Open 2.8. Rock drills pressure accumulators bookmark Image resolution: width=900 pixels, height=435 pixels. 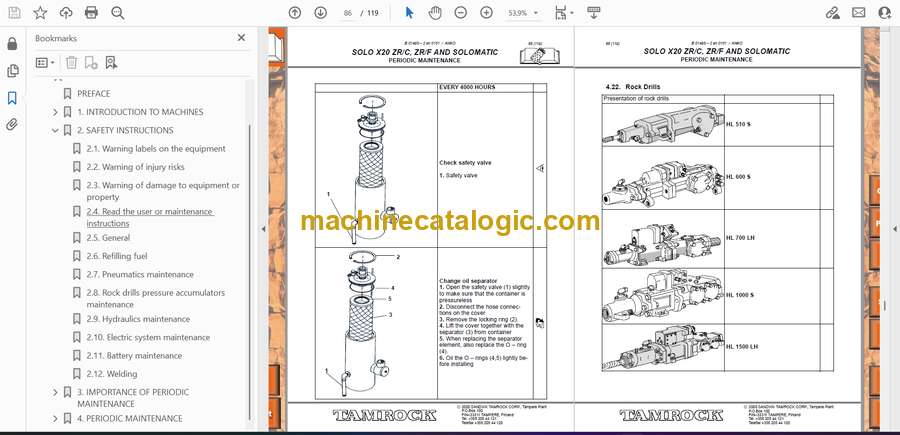(x=156, y=298)
